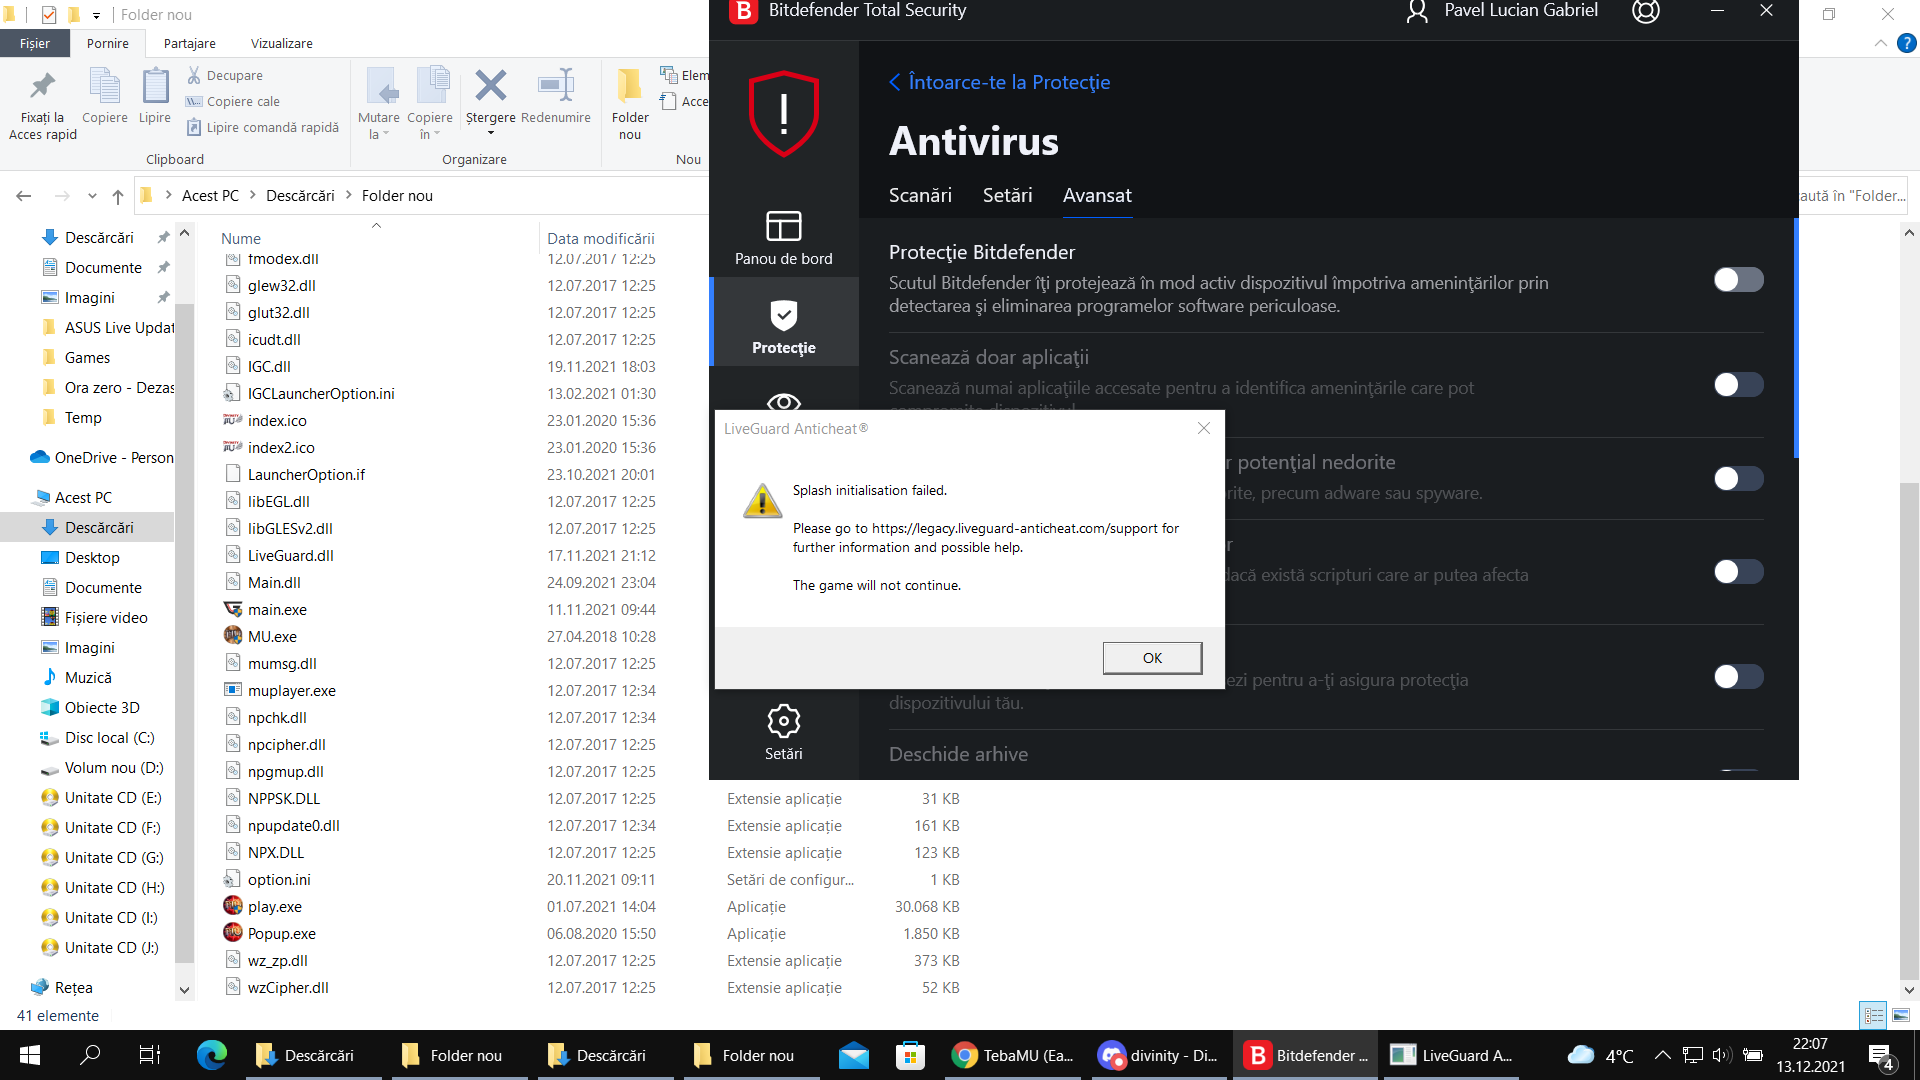1920x1080 pixels.
Task: Click the file list vertical scrollbar
Action: pyautogui.click(x=1909, y=730)
